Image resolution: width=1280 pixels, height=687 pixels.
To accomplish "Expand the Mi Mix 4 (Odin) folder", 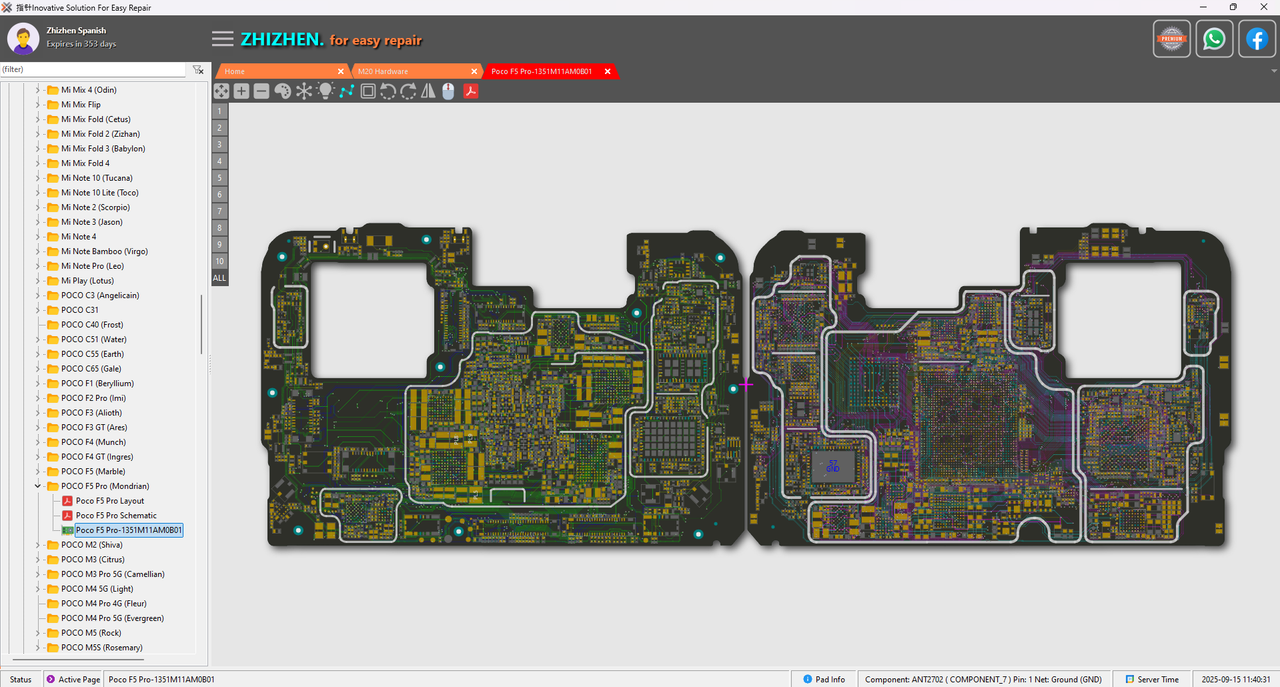I will pos(38,90).
